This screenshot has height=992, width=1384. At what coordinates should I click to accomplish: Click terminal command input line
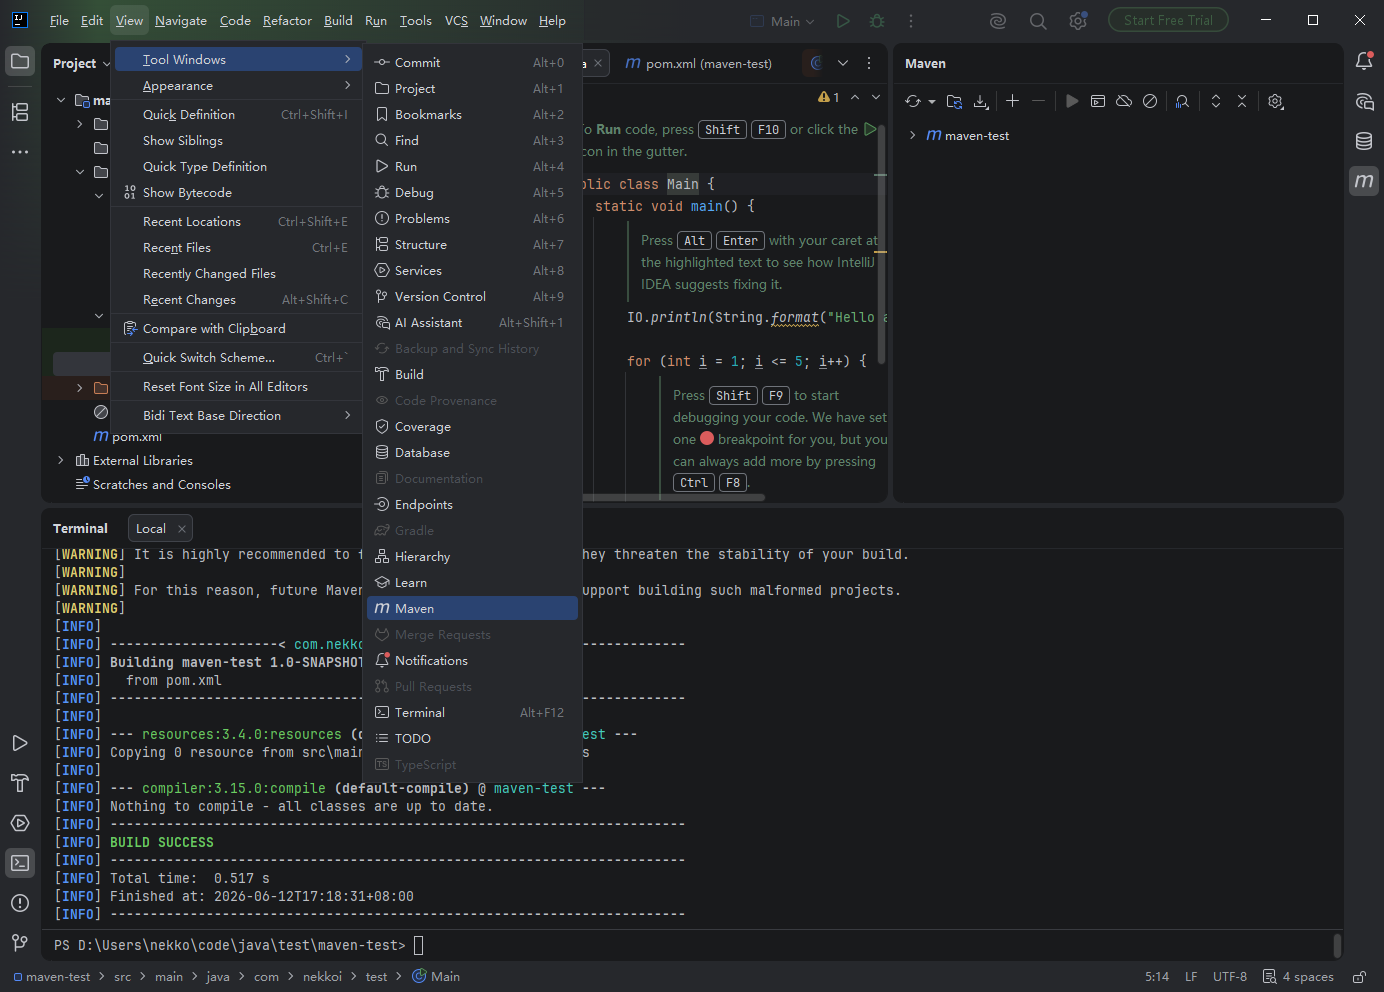(x=690, y=945)
